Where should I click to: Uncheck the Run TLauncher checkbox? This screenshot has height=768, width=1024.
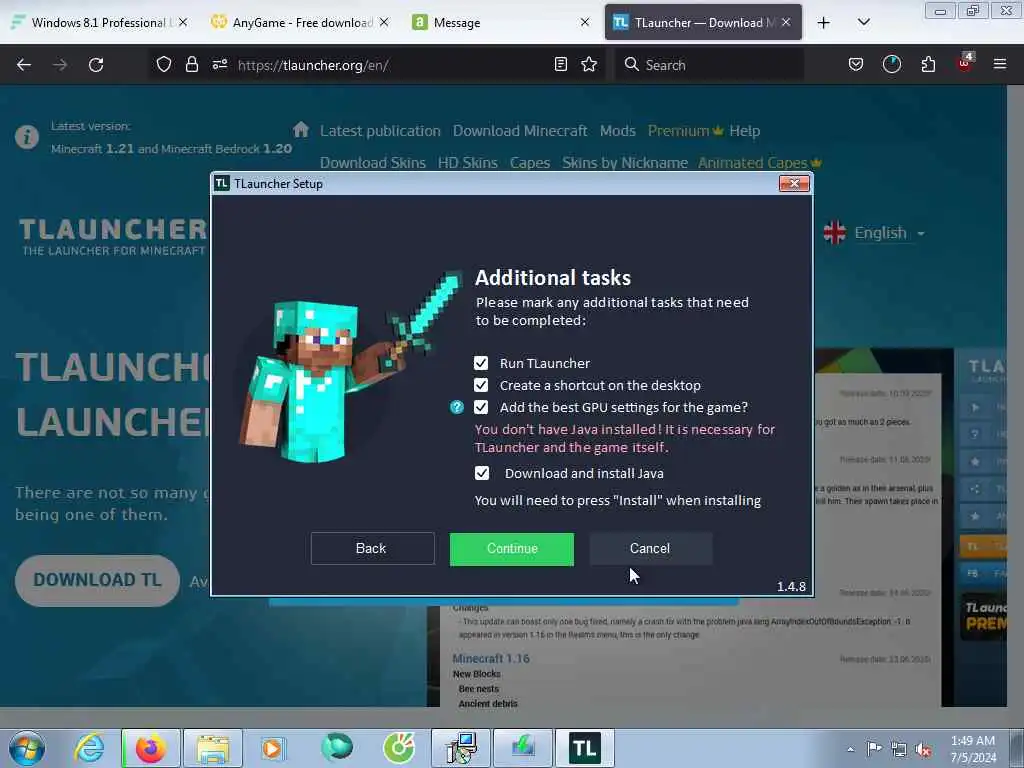click(x=481, y=363)
